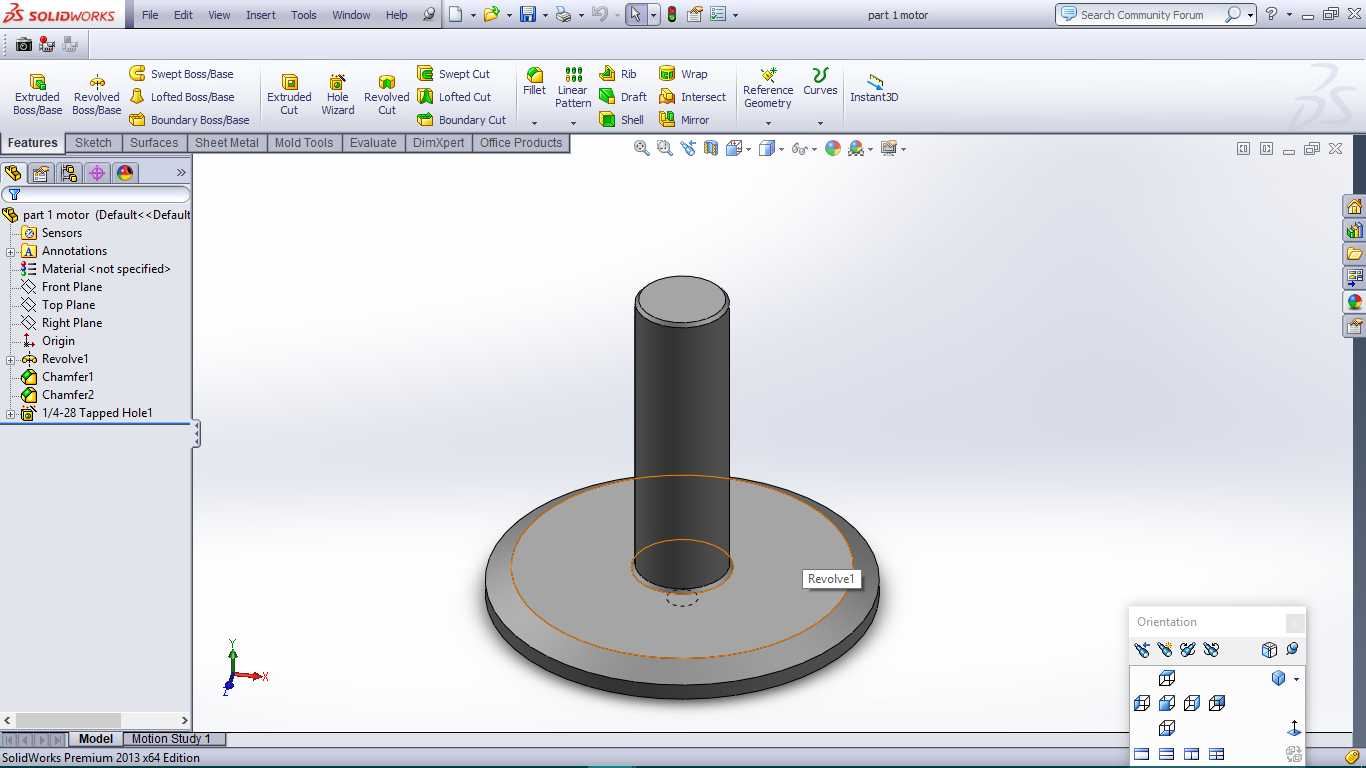
Task: Select Extruded Boss/Base tool
Action: [x=37, y=95]
